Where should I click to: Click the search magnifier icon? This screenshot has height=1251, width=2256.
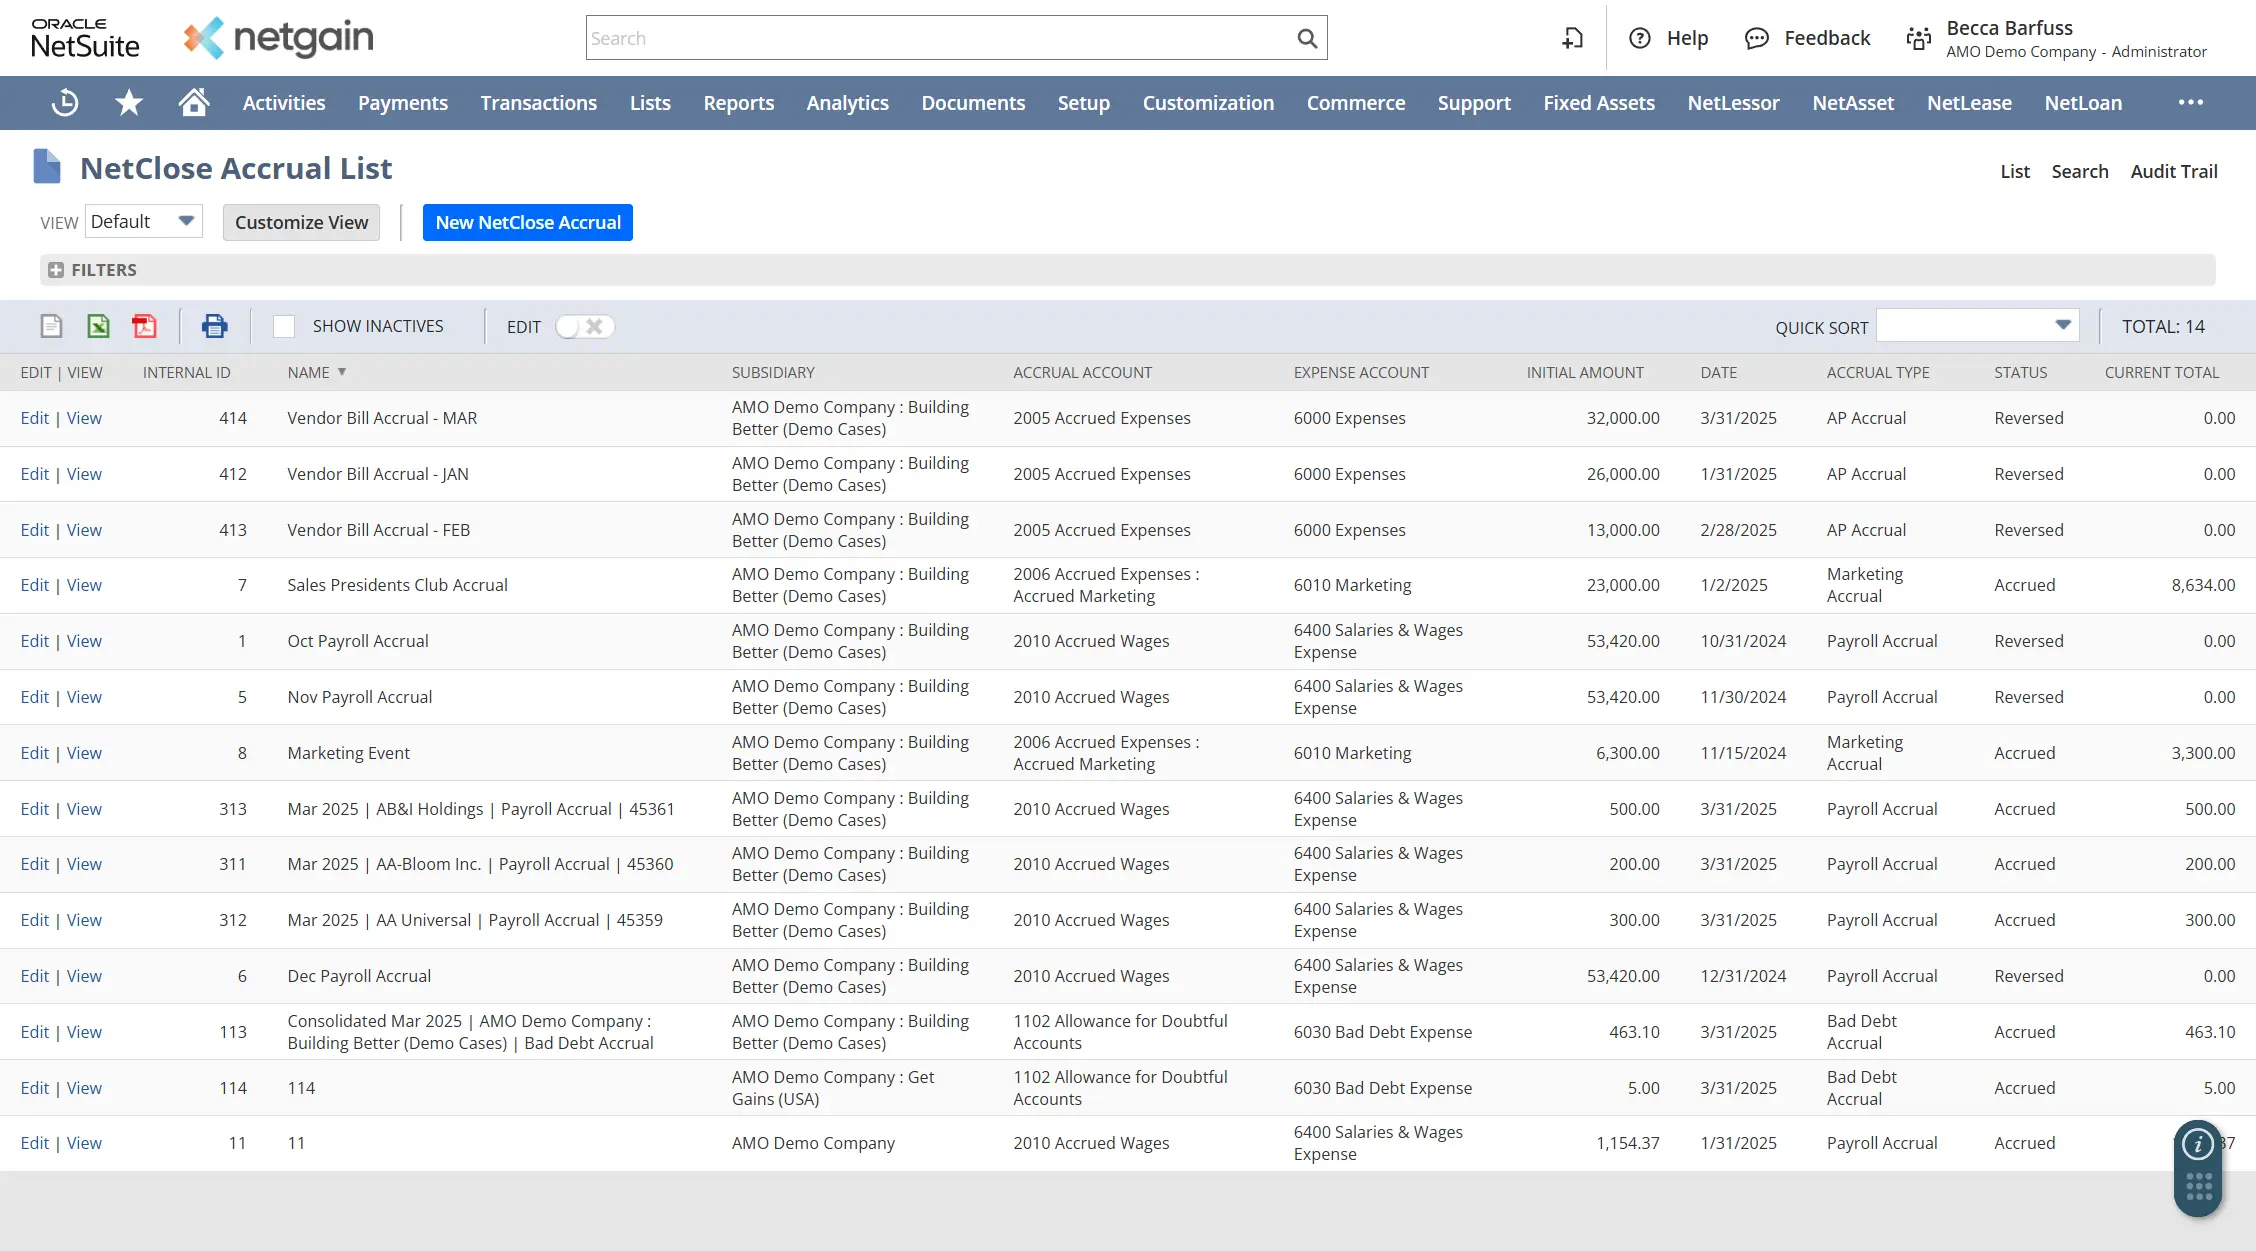tap(1306, 38)
